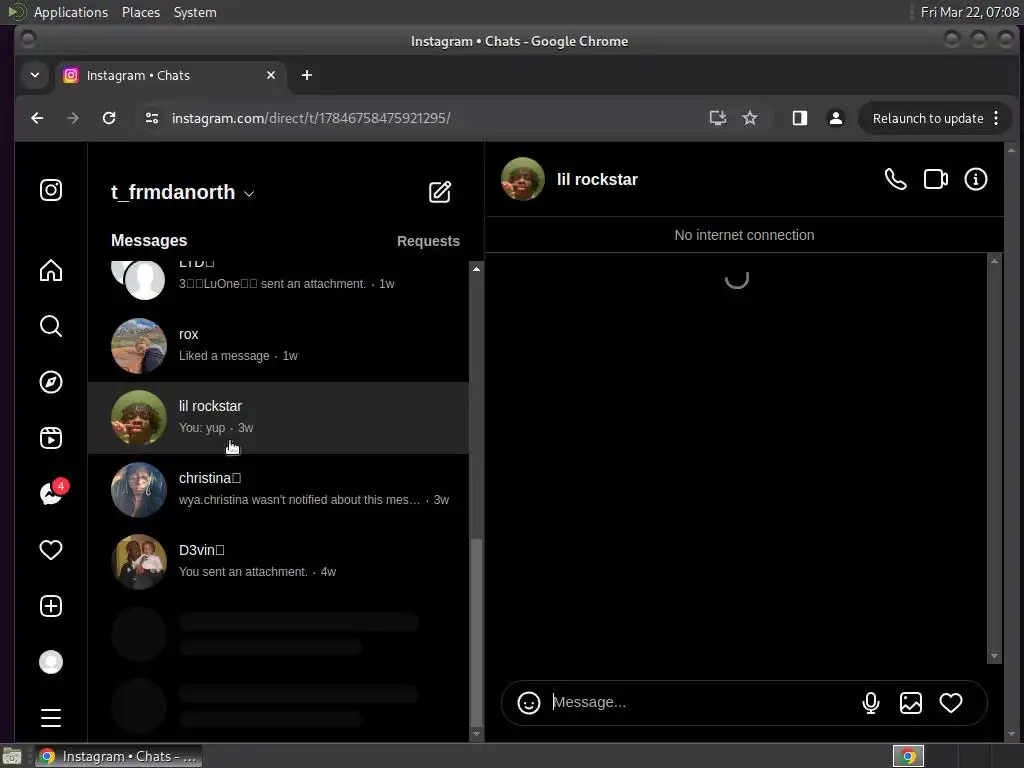1024x768 pixels.
Task: Go back to the previous page
Action: [37, 118]
